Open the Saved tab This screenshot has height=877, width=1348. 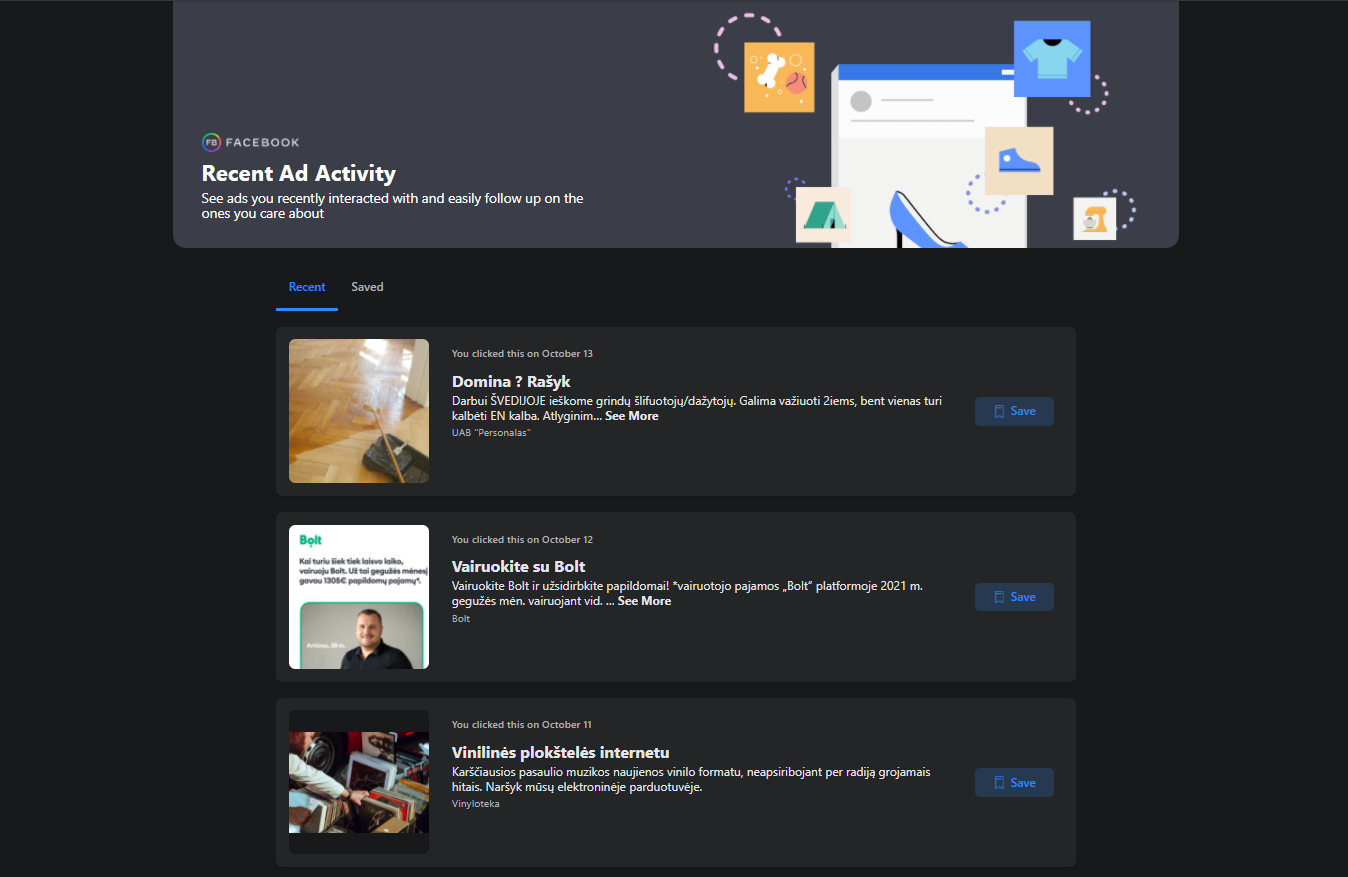[x=367, y=287]
